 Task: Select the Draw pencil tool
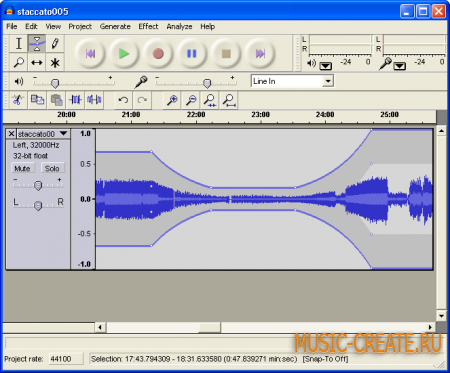[55, 43]
